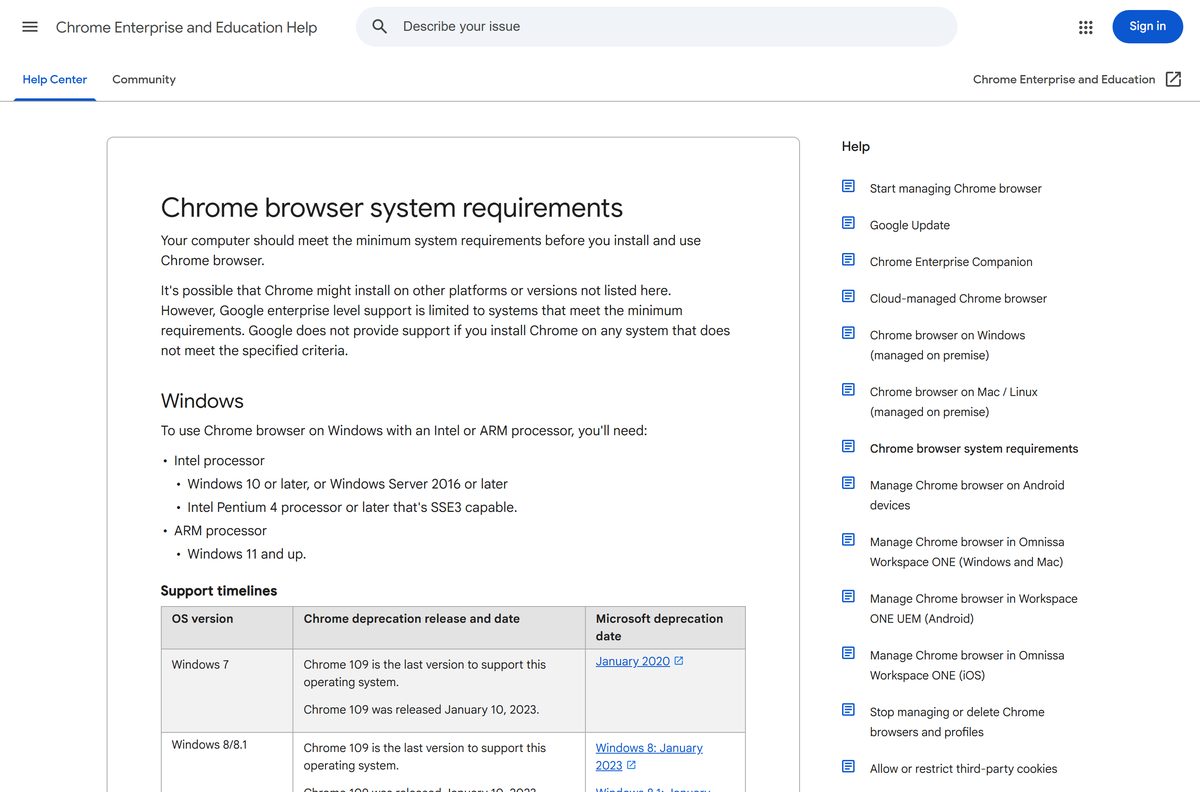The image size is (1200, 792).
Task: Open Stop managing or delete Chrome browsers article
Action: click(x=957, y=722)
